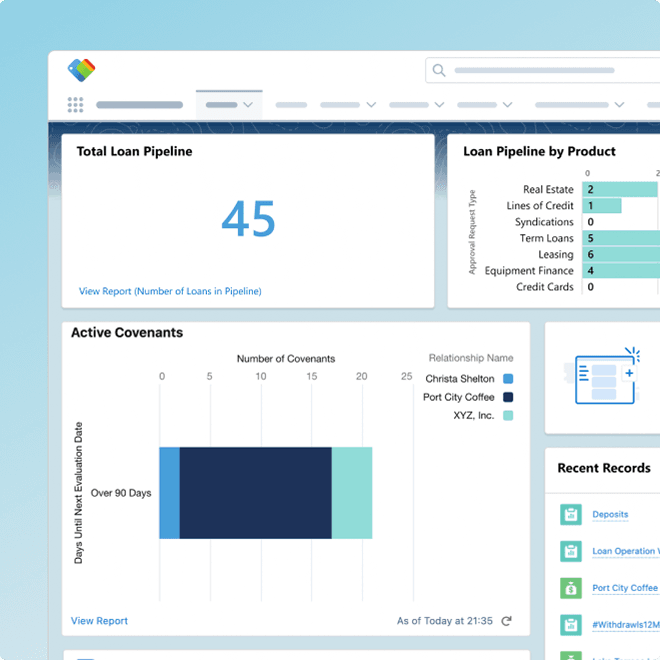Click the #Withdrawls12M record icon
Viewport: 660px width, 660px height.
point(570,625)
